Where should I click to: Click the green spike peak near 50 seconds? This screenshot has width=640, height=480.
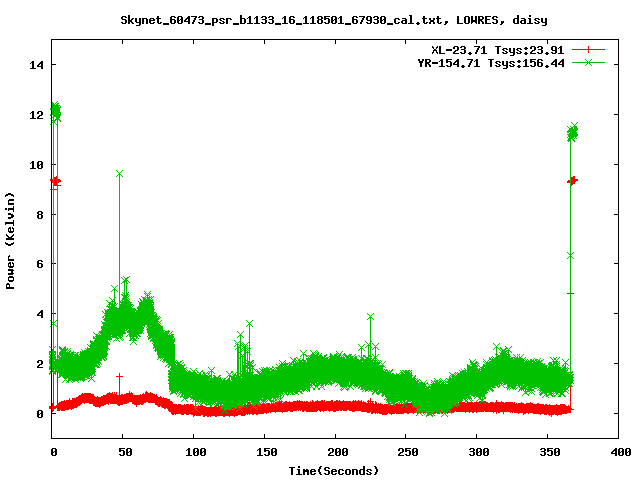pos(119,174)
